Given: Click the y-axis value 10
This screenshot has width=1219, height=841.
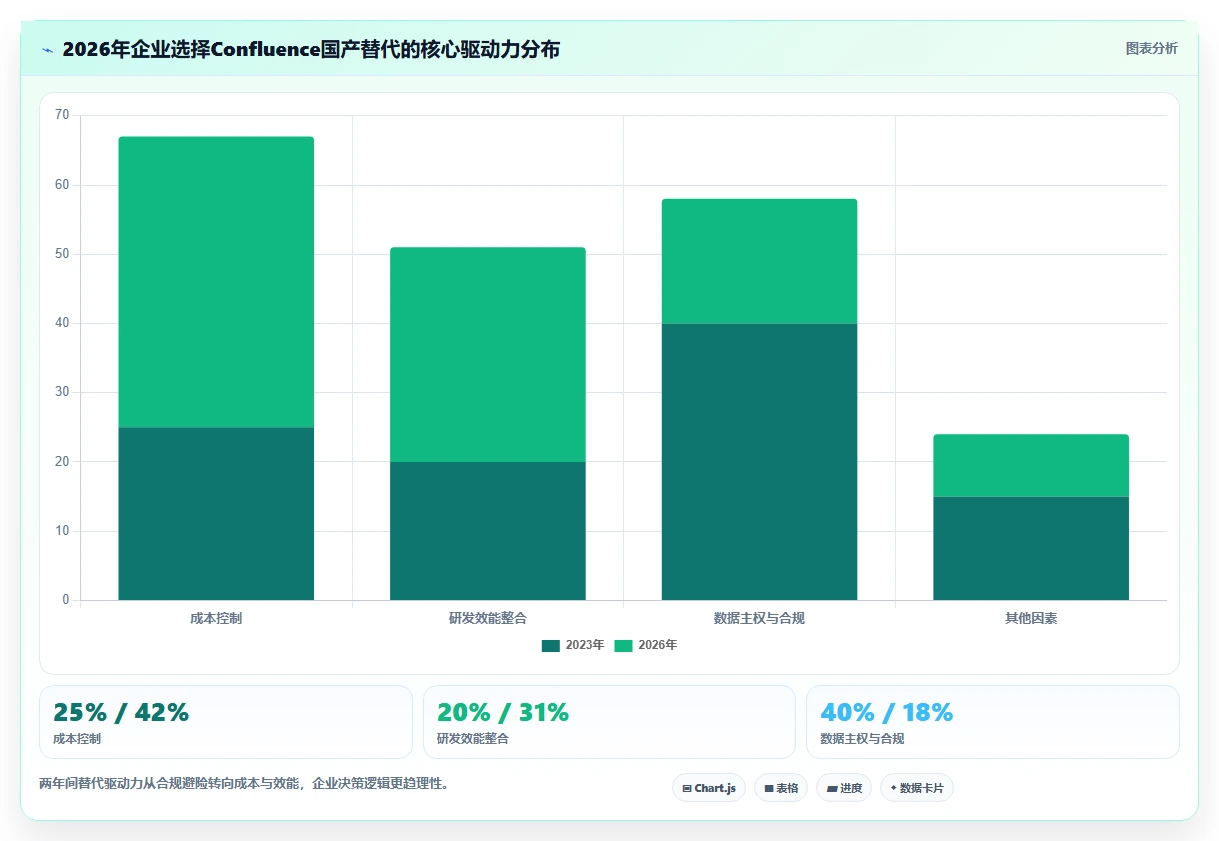Looking at the screenshot, I should pyautogui.click(x=62, y=531).
